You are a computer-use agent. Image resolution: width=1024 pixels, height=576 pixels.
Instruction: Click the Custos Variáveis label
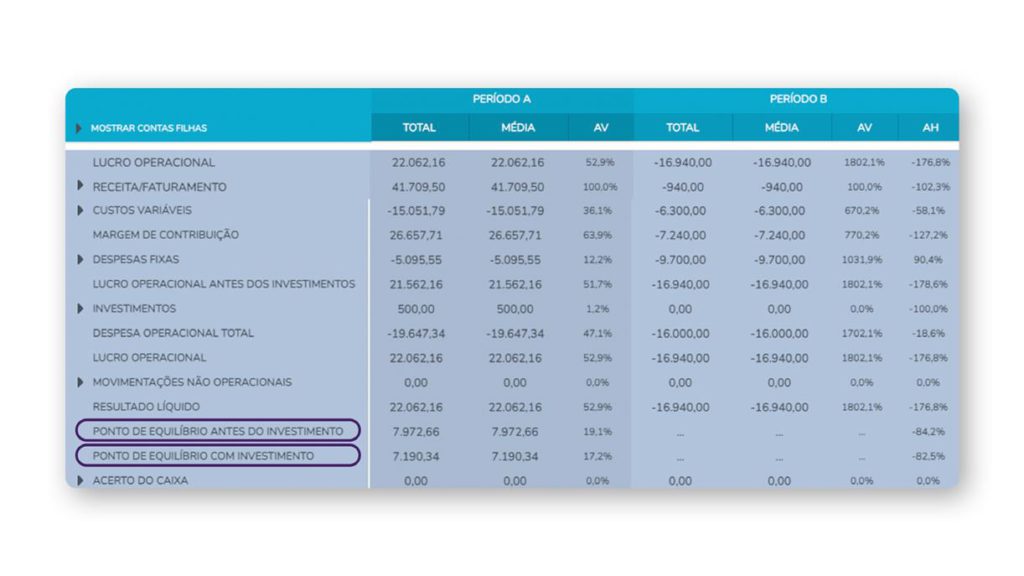142,210
